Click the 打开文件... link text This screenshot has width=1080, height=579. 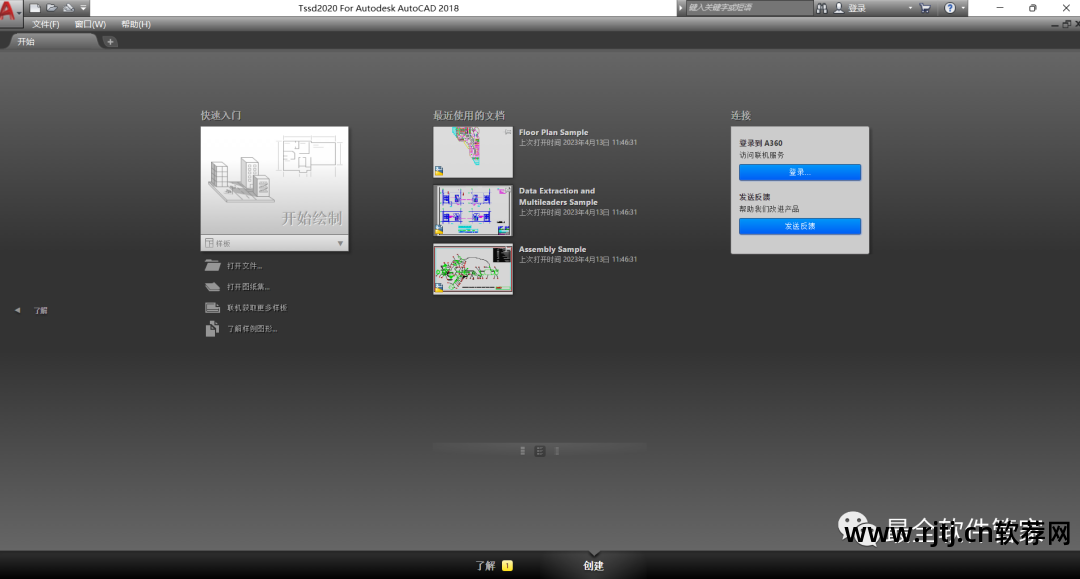click(x=245, y=266)
